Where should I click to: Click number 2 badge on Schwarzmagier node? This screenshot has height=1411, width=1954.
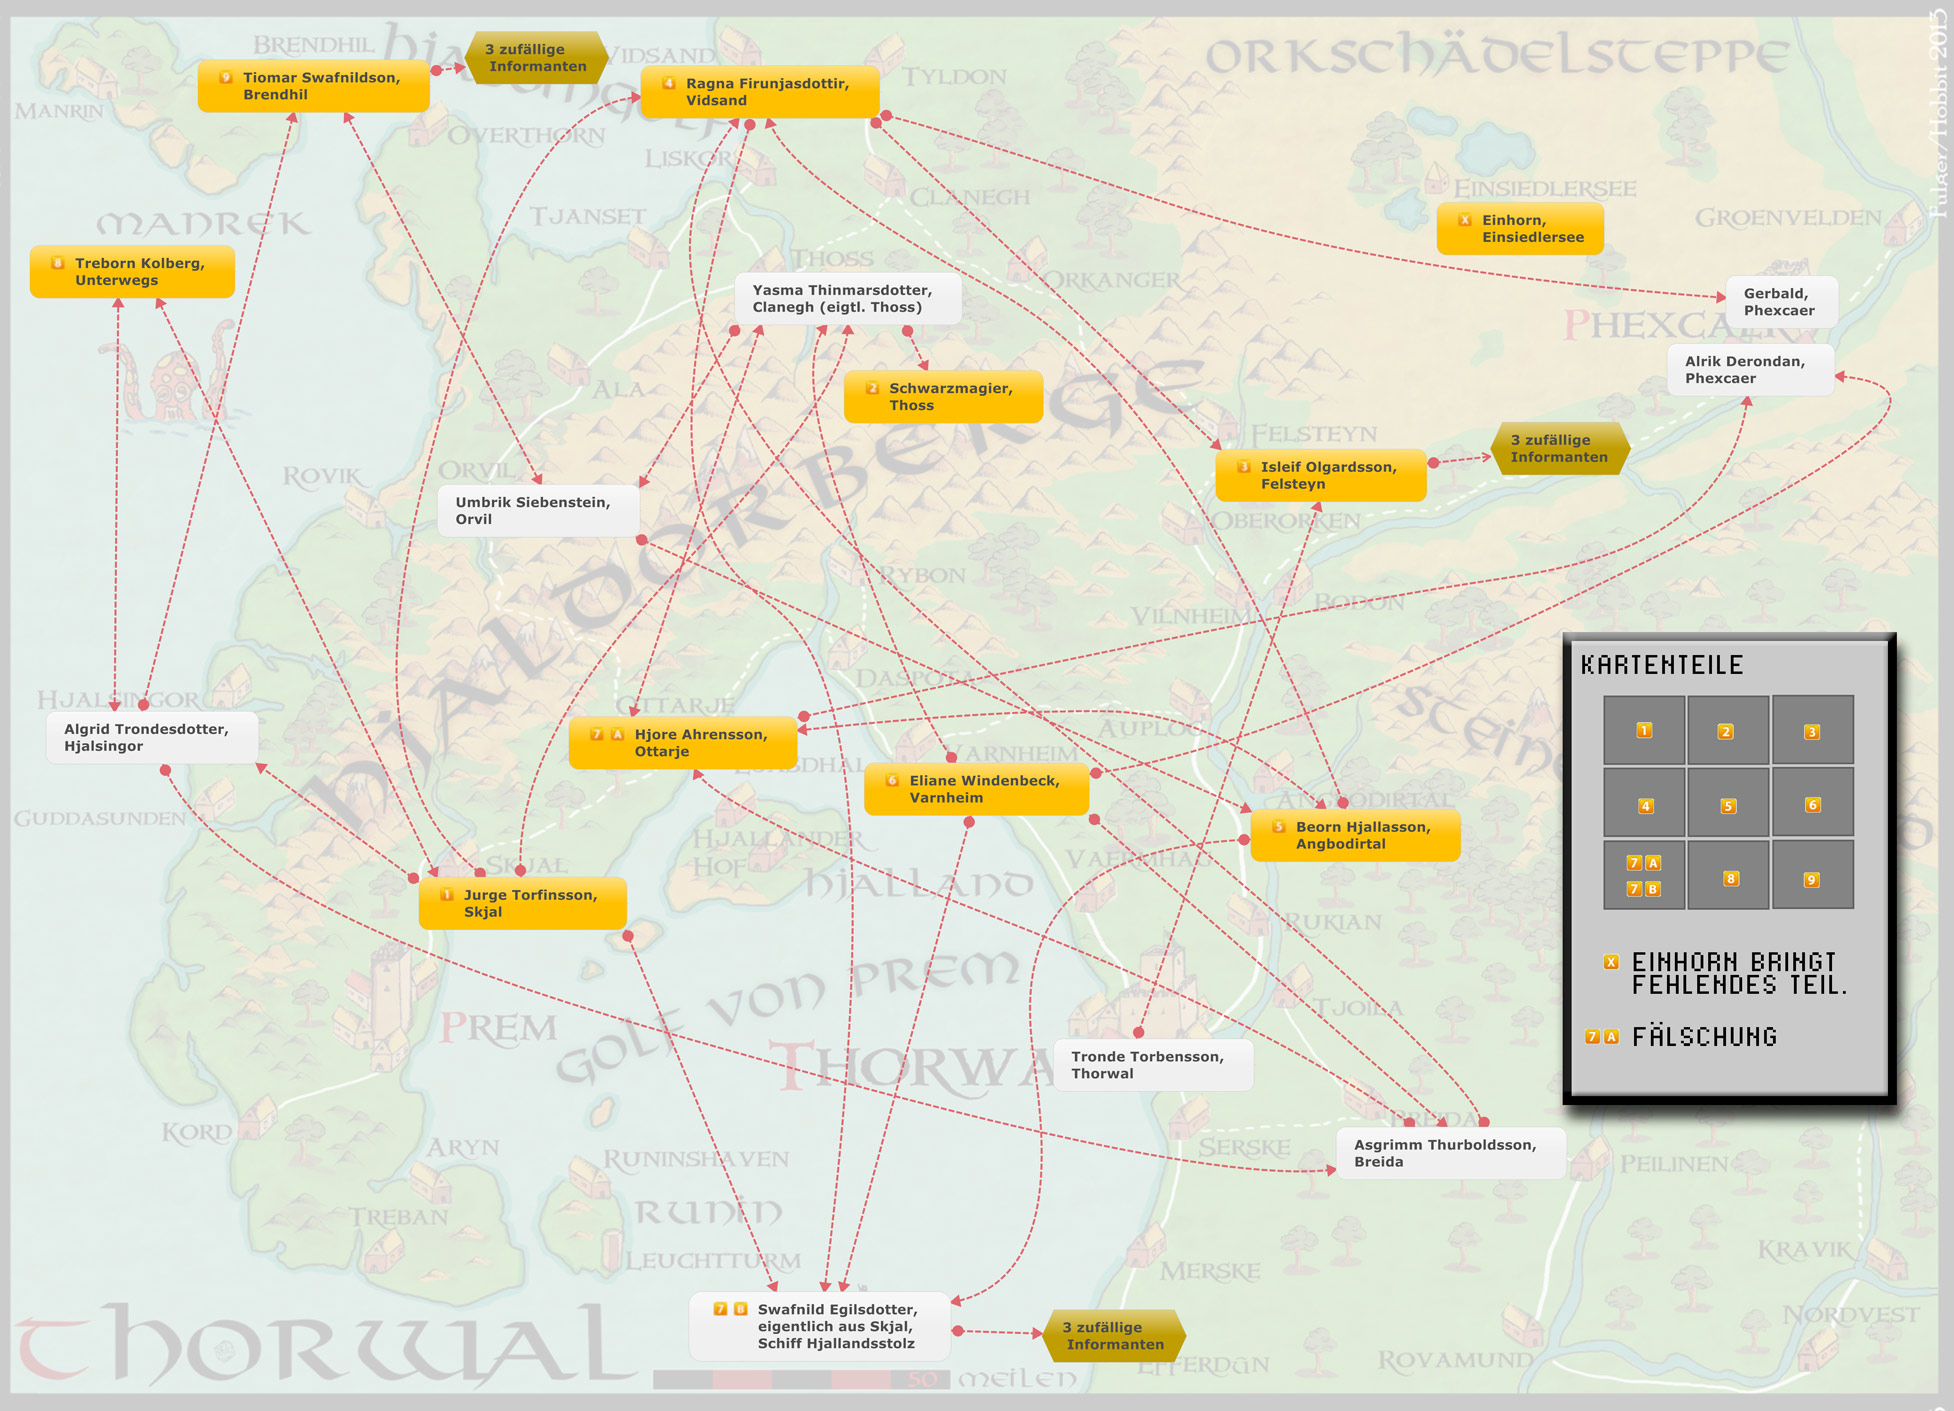coord(872,388)
